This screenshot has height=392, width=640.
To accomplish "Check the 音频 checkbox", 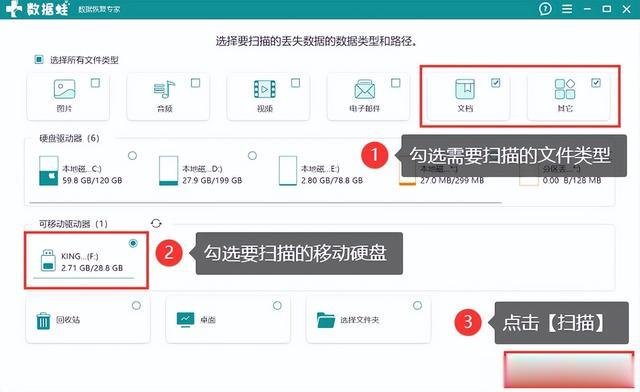I will [196, 83].
